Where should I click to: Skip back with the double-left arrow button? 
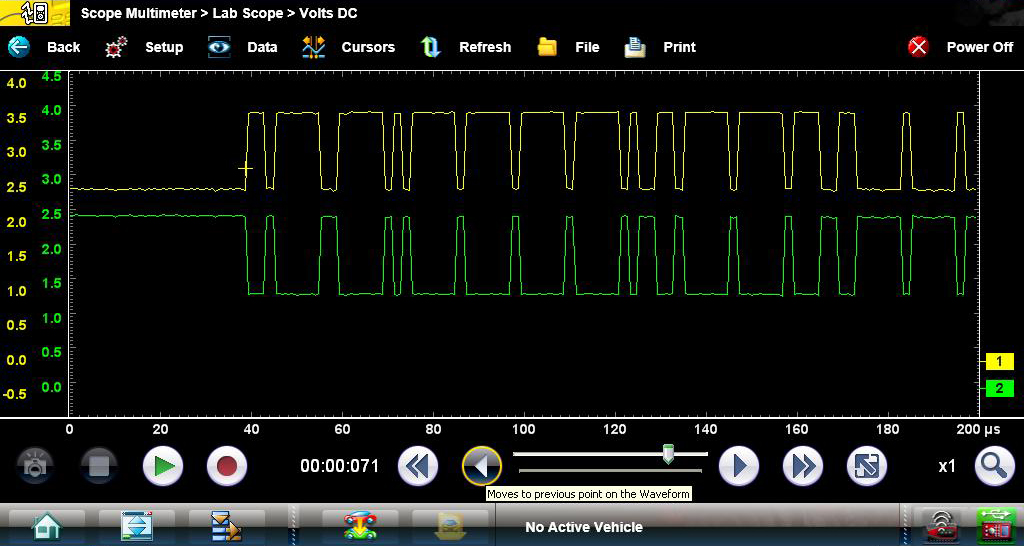point(418,466)
